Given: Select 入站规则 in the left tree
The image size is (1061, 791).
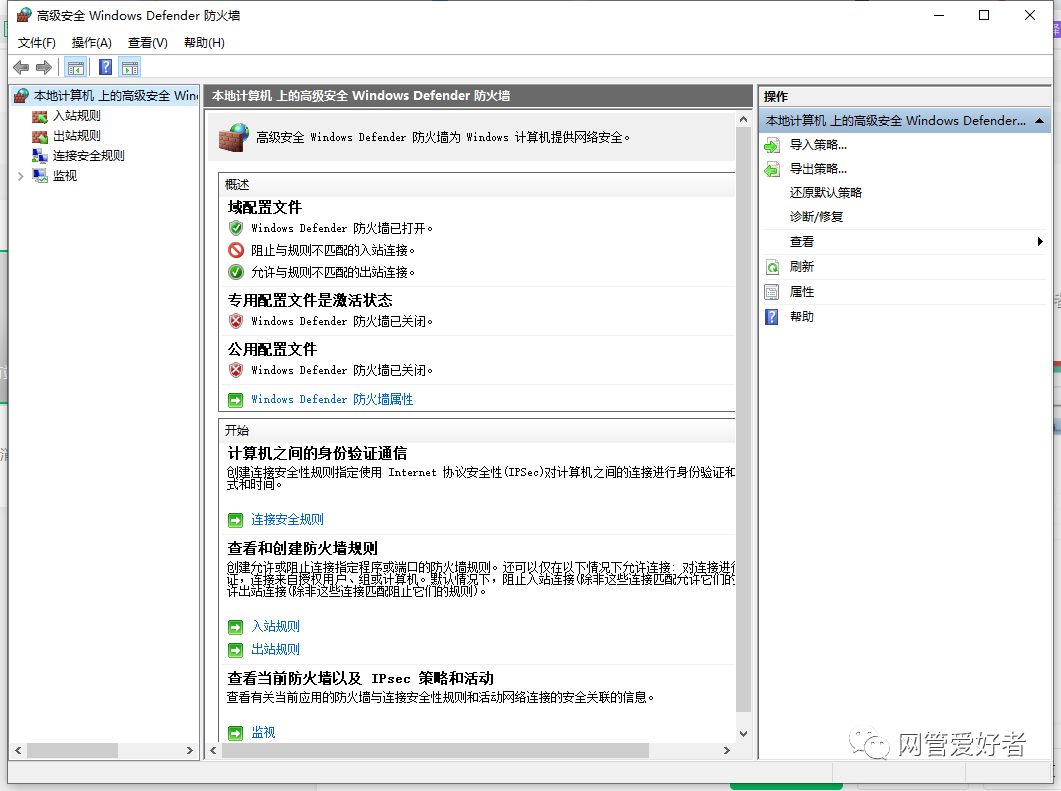Looking at the screenshot, I should click(x=76, y=116).
